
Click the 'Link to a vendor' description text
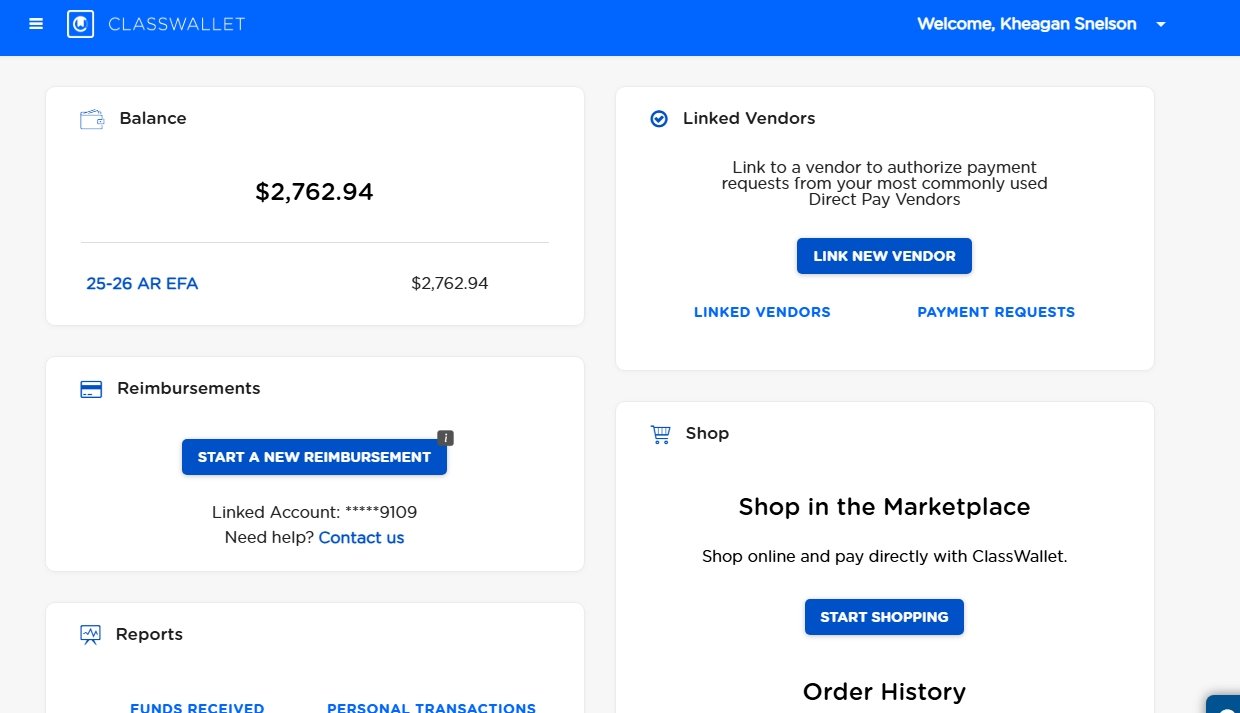coord(884,183)
